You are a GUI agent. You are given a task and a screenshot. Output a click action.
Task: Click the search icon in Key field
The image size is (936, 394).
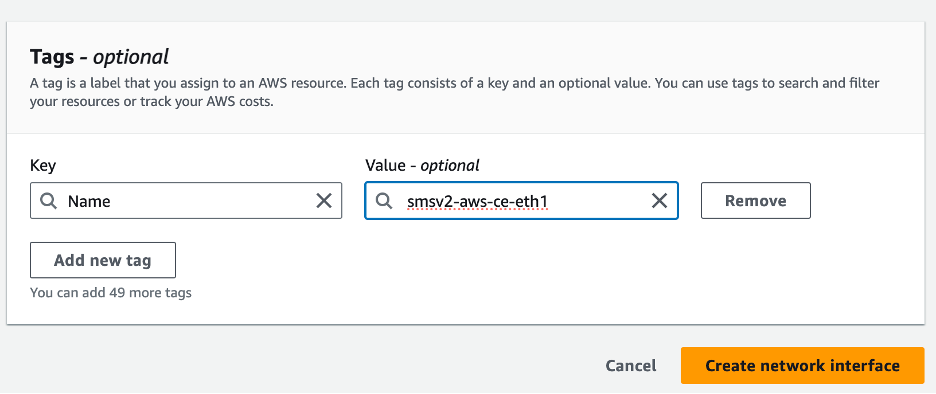point(48,201)
